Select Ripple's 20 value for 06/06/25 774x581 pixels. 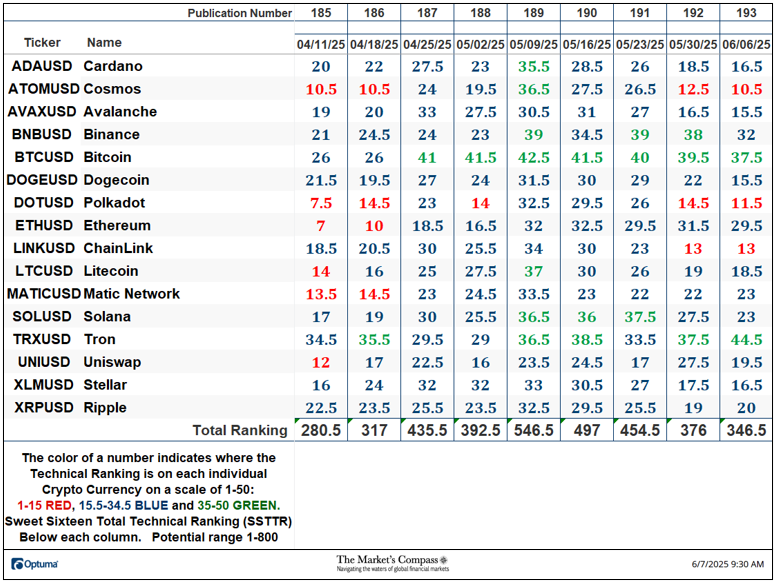click(x=746, y=408)
